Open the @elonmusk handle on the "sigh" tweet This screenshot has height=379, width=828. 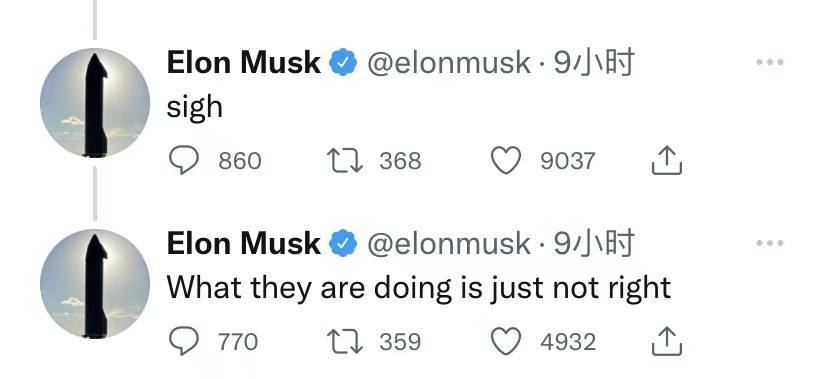[x=448, y=63]
